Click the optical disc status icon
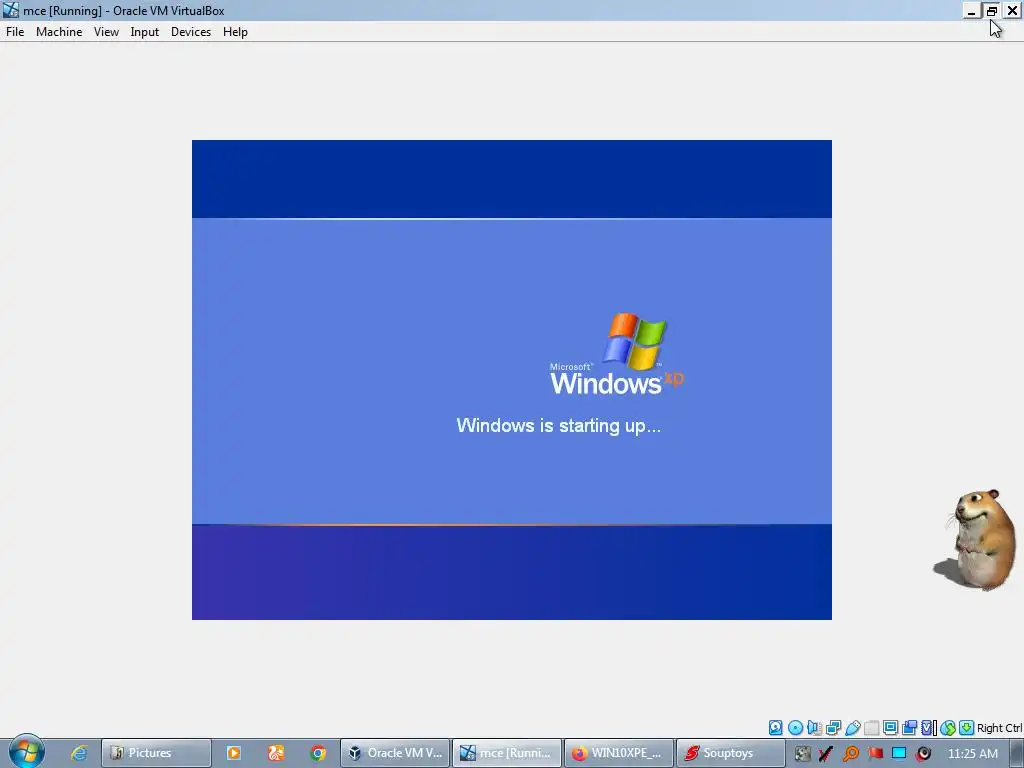The height and width of the screenshot is (768, 1024). point(795,728)
